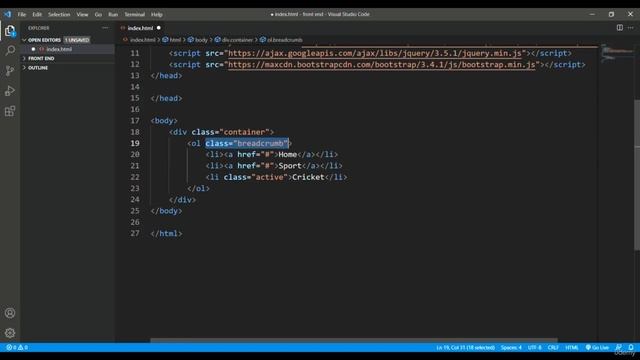Click the code minimap preview
This screenshot has height=360, width=640.
pos(616,53)
